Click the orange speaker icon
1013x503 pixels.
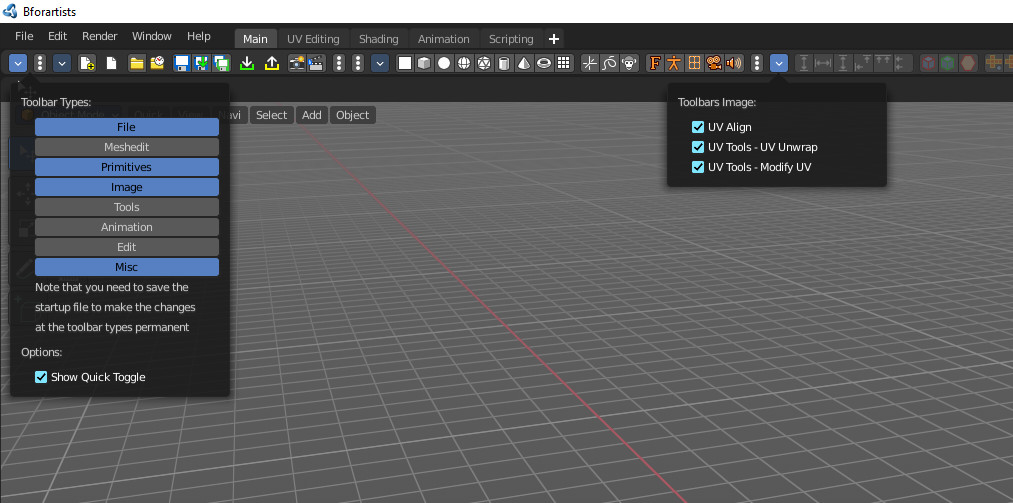pyautogui.click(x=734, y=63)
